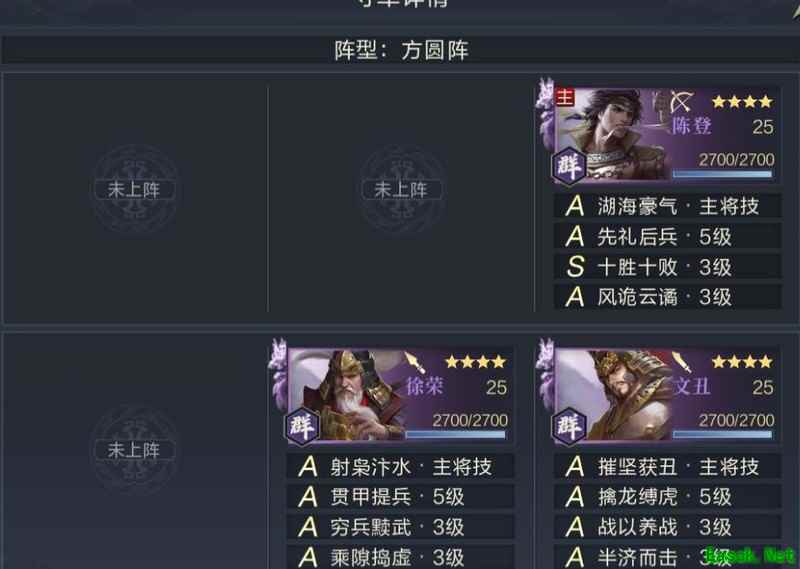Image resolution: width=800 pixels, height=569 pixels.
Task: Open 文丑's general portrait
Action: tap(615, 395)
